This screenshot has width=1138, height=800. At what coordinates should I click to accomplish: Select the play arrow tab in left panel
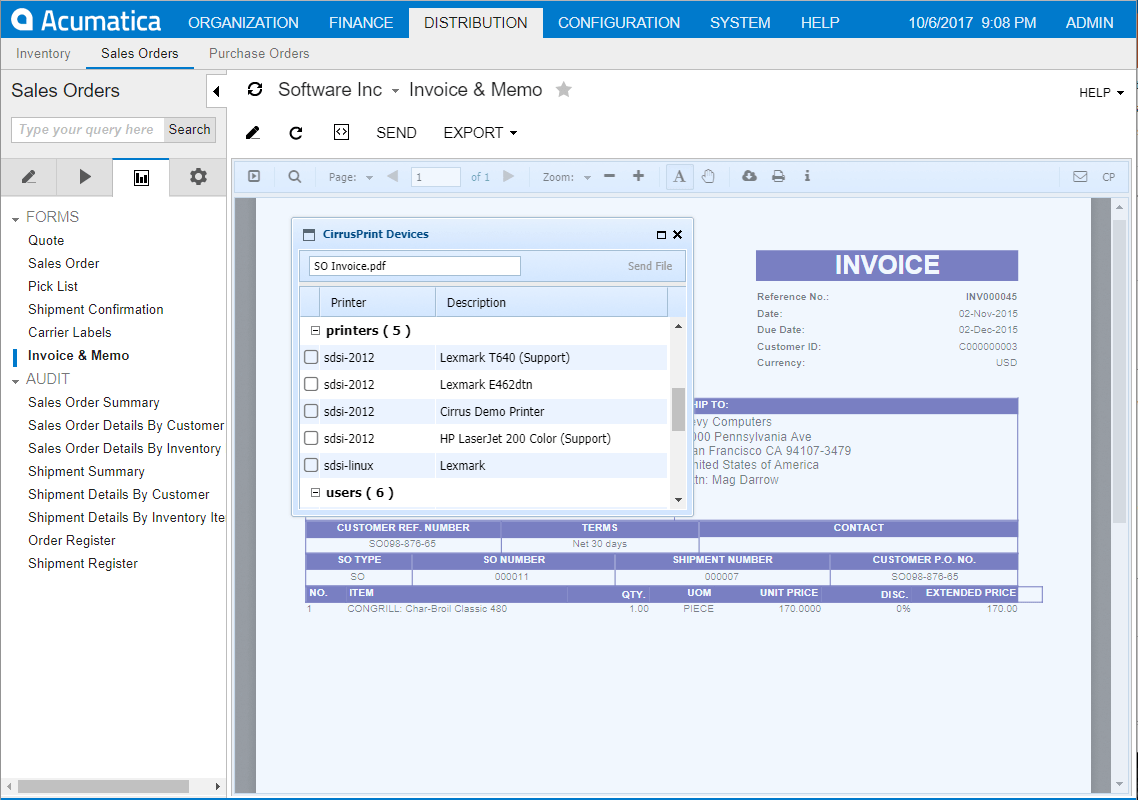pyautogui.click(x=85, y=176)
